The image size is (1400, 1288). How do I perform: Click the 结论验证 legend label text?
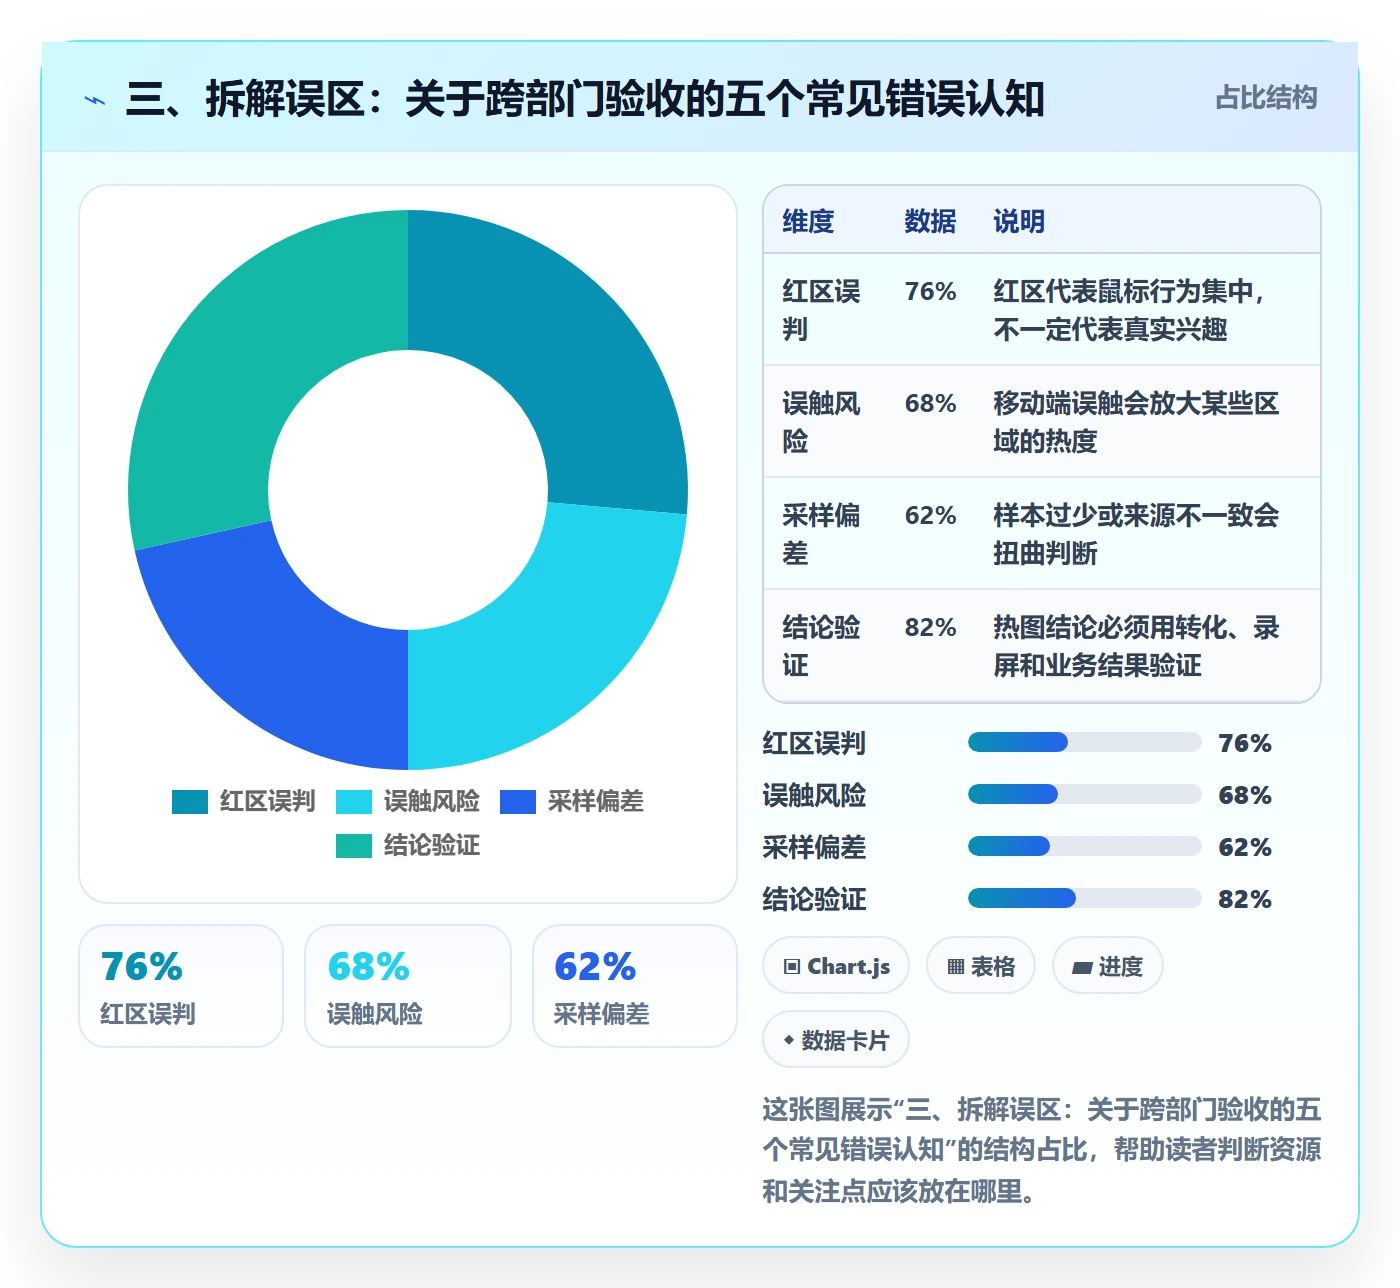[x=432, y=846]
